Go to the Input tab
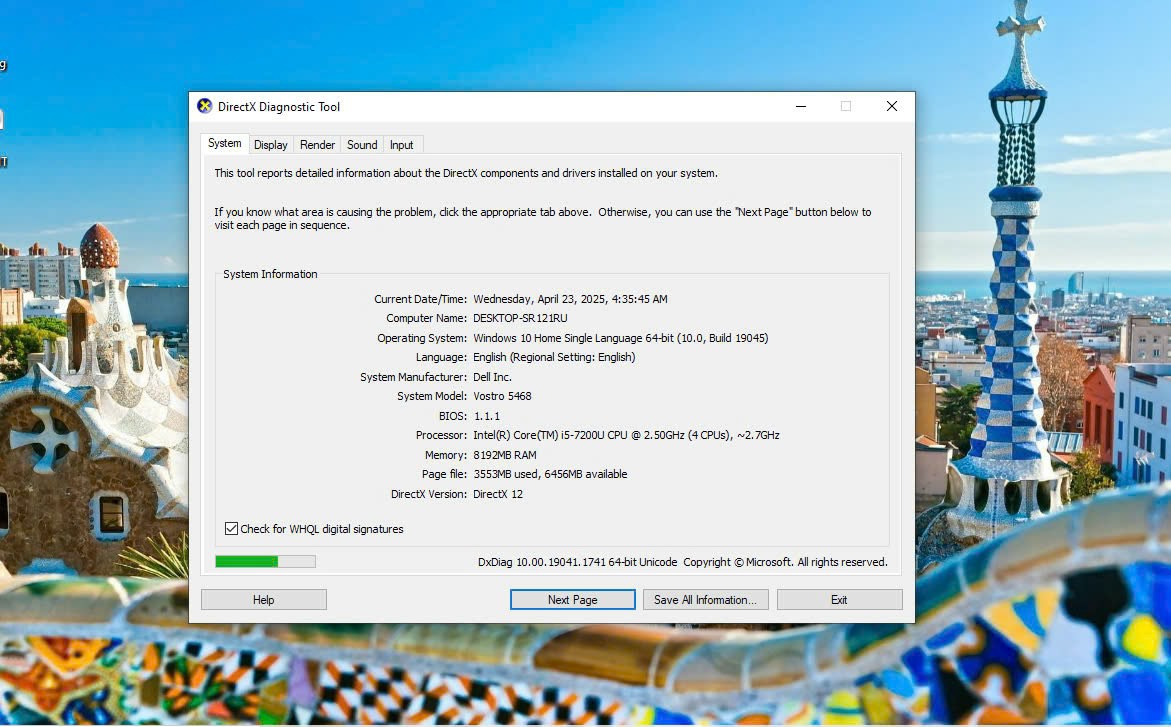The height and width of the screenshot is (727, 1171). pos(401,145)
